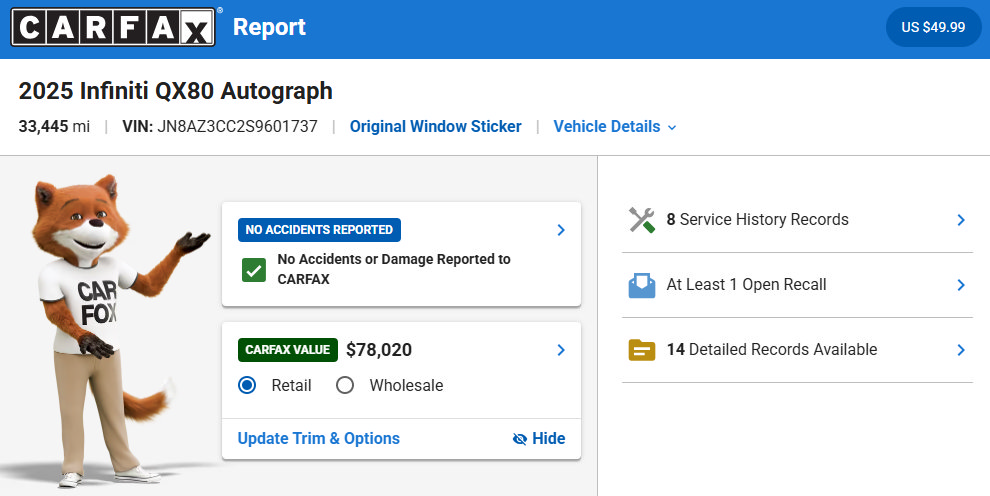Click the Vehicle Details chevron arrow
This screenshot has width=990, height=496.
(672, 127)
